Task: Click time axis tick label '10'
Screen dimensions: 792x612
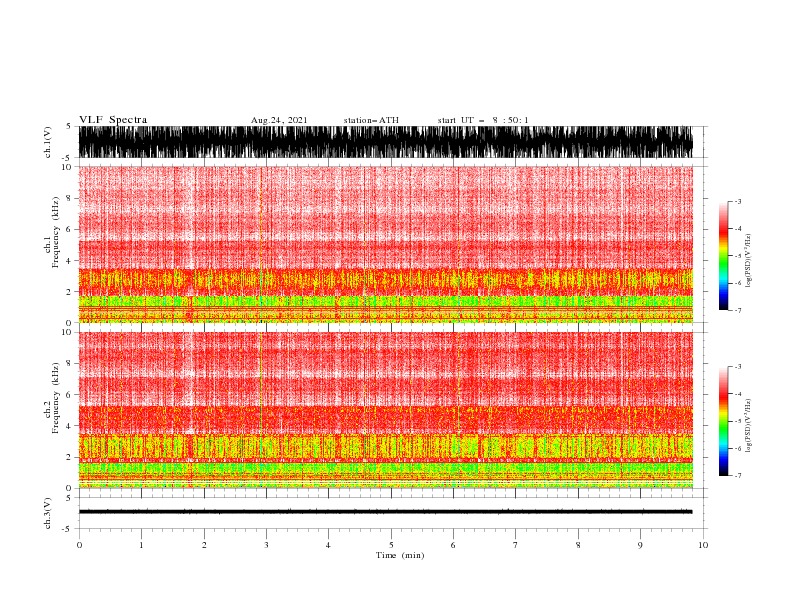Action: point(703,545)
